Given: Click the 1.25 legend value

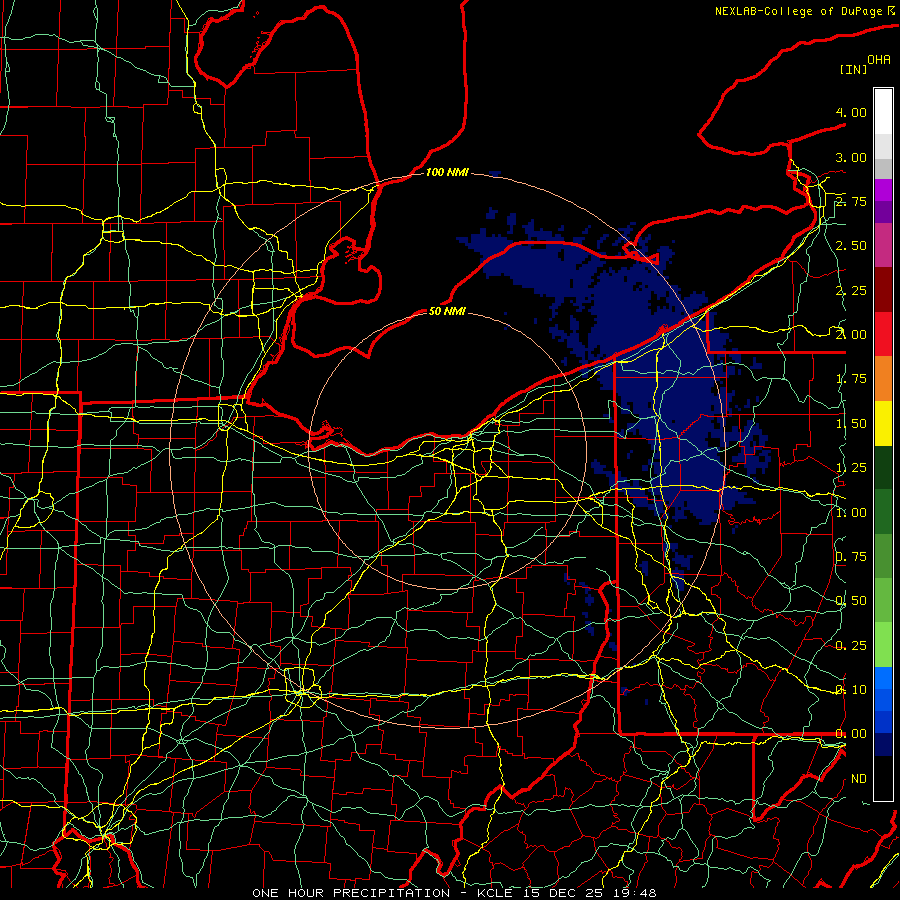Looking at the screenshot, I should click(851, 468).
